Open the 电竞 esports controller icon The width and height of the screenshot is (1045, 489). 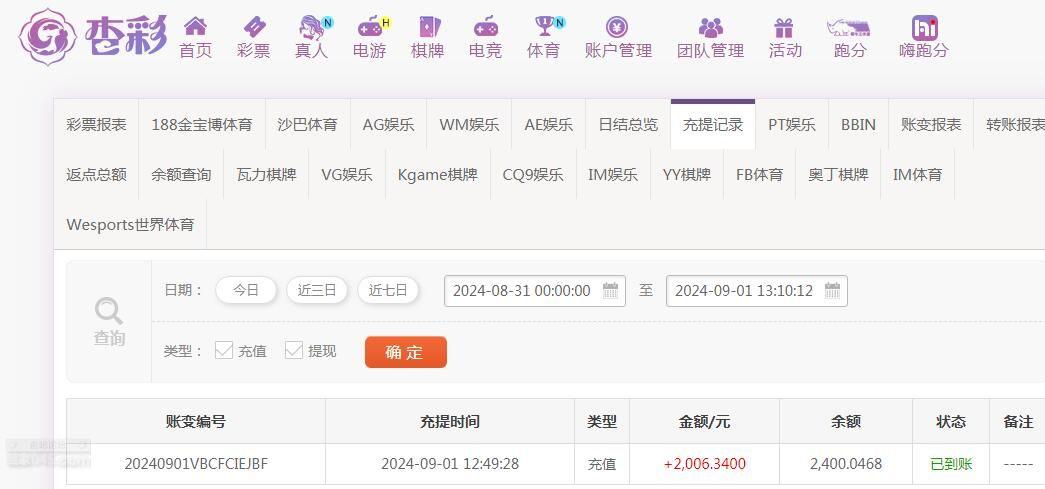tap(486, 27)
